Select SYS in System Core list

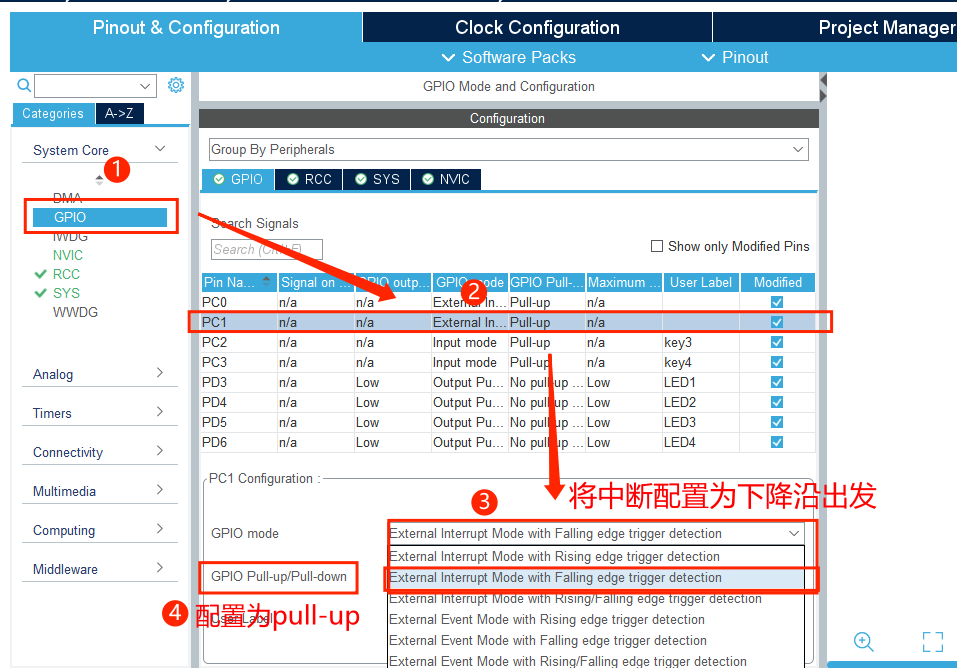coord(66,293)
